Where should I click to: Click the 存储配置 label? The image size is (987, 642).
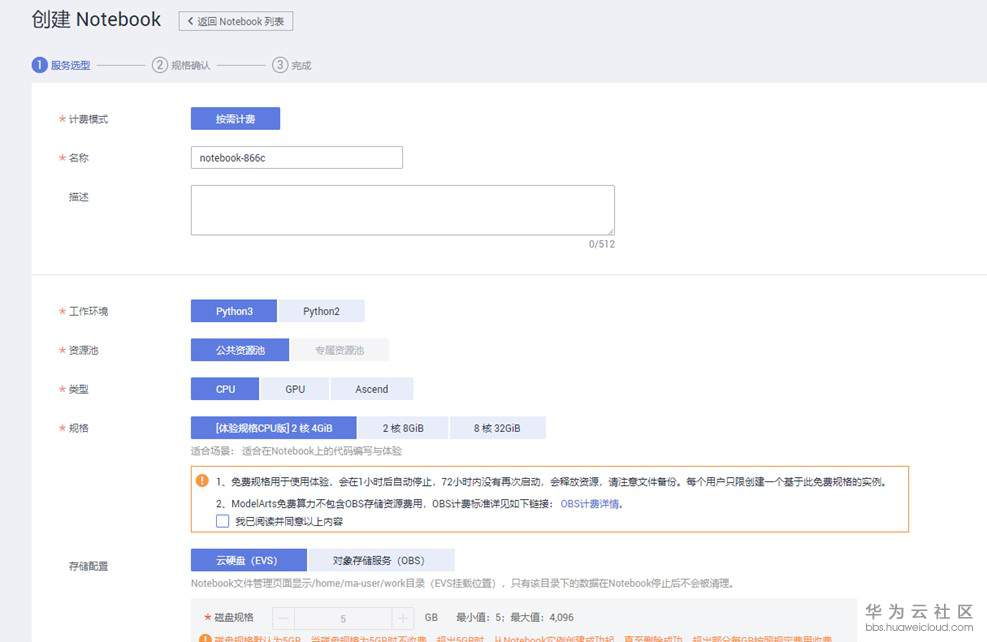88,566
